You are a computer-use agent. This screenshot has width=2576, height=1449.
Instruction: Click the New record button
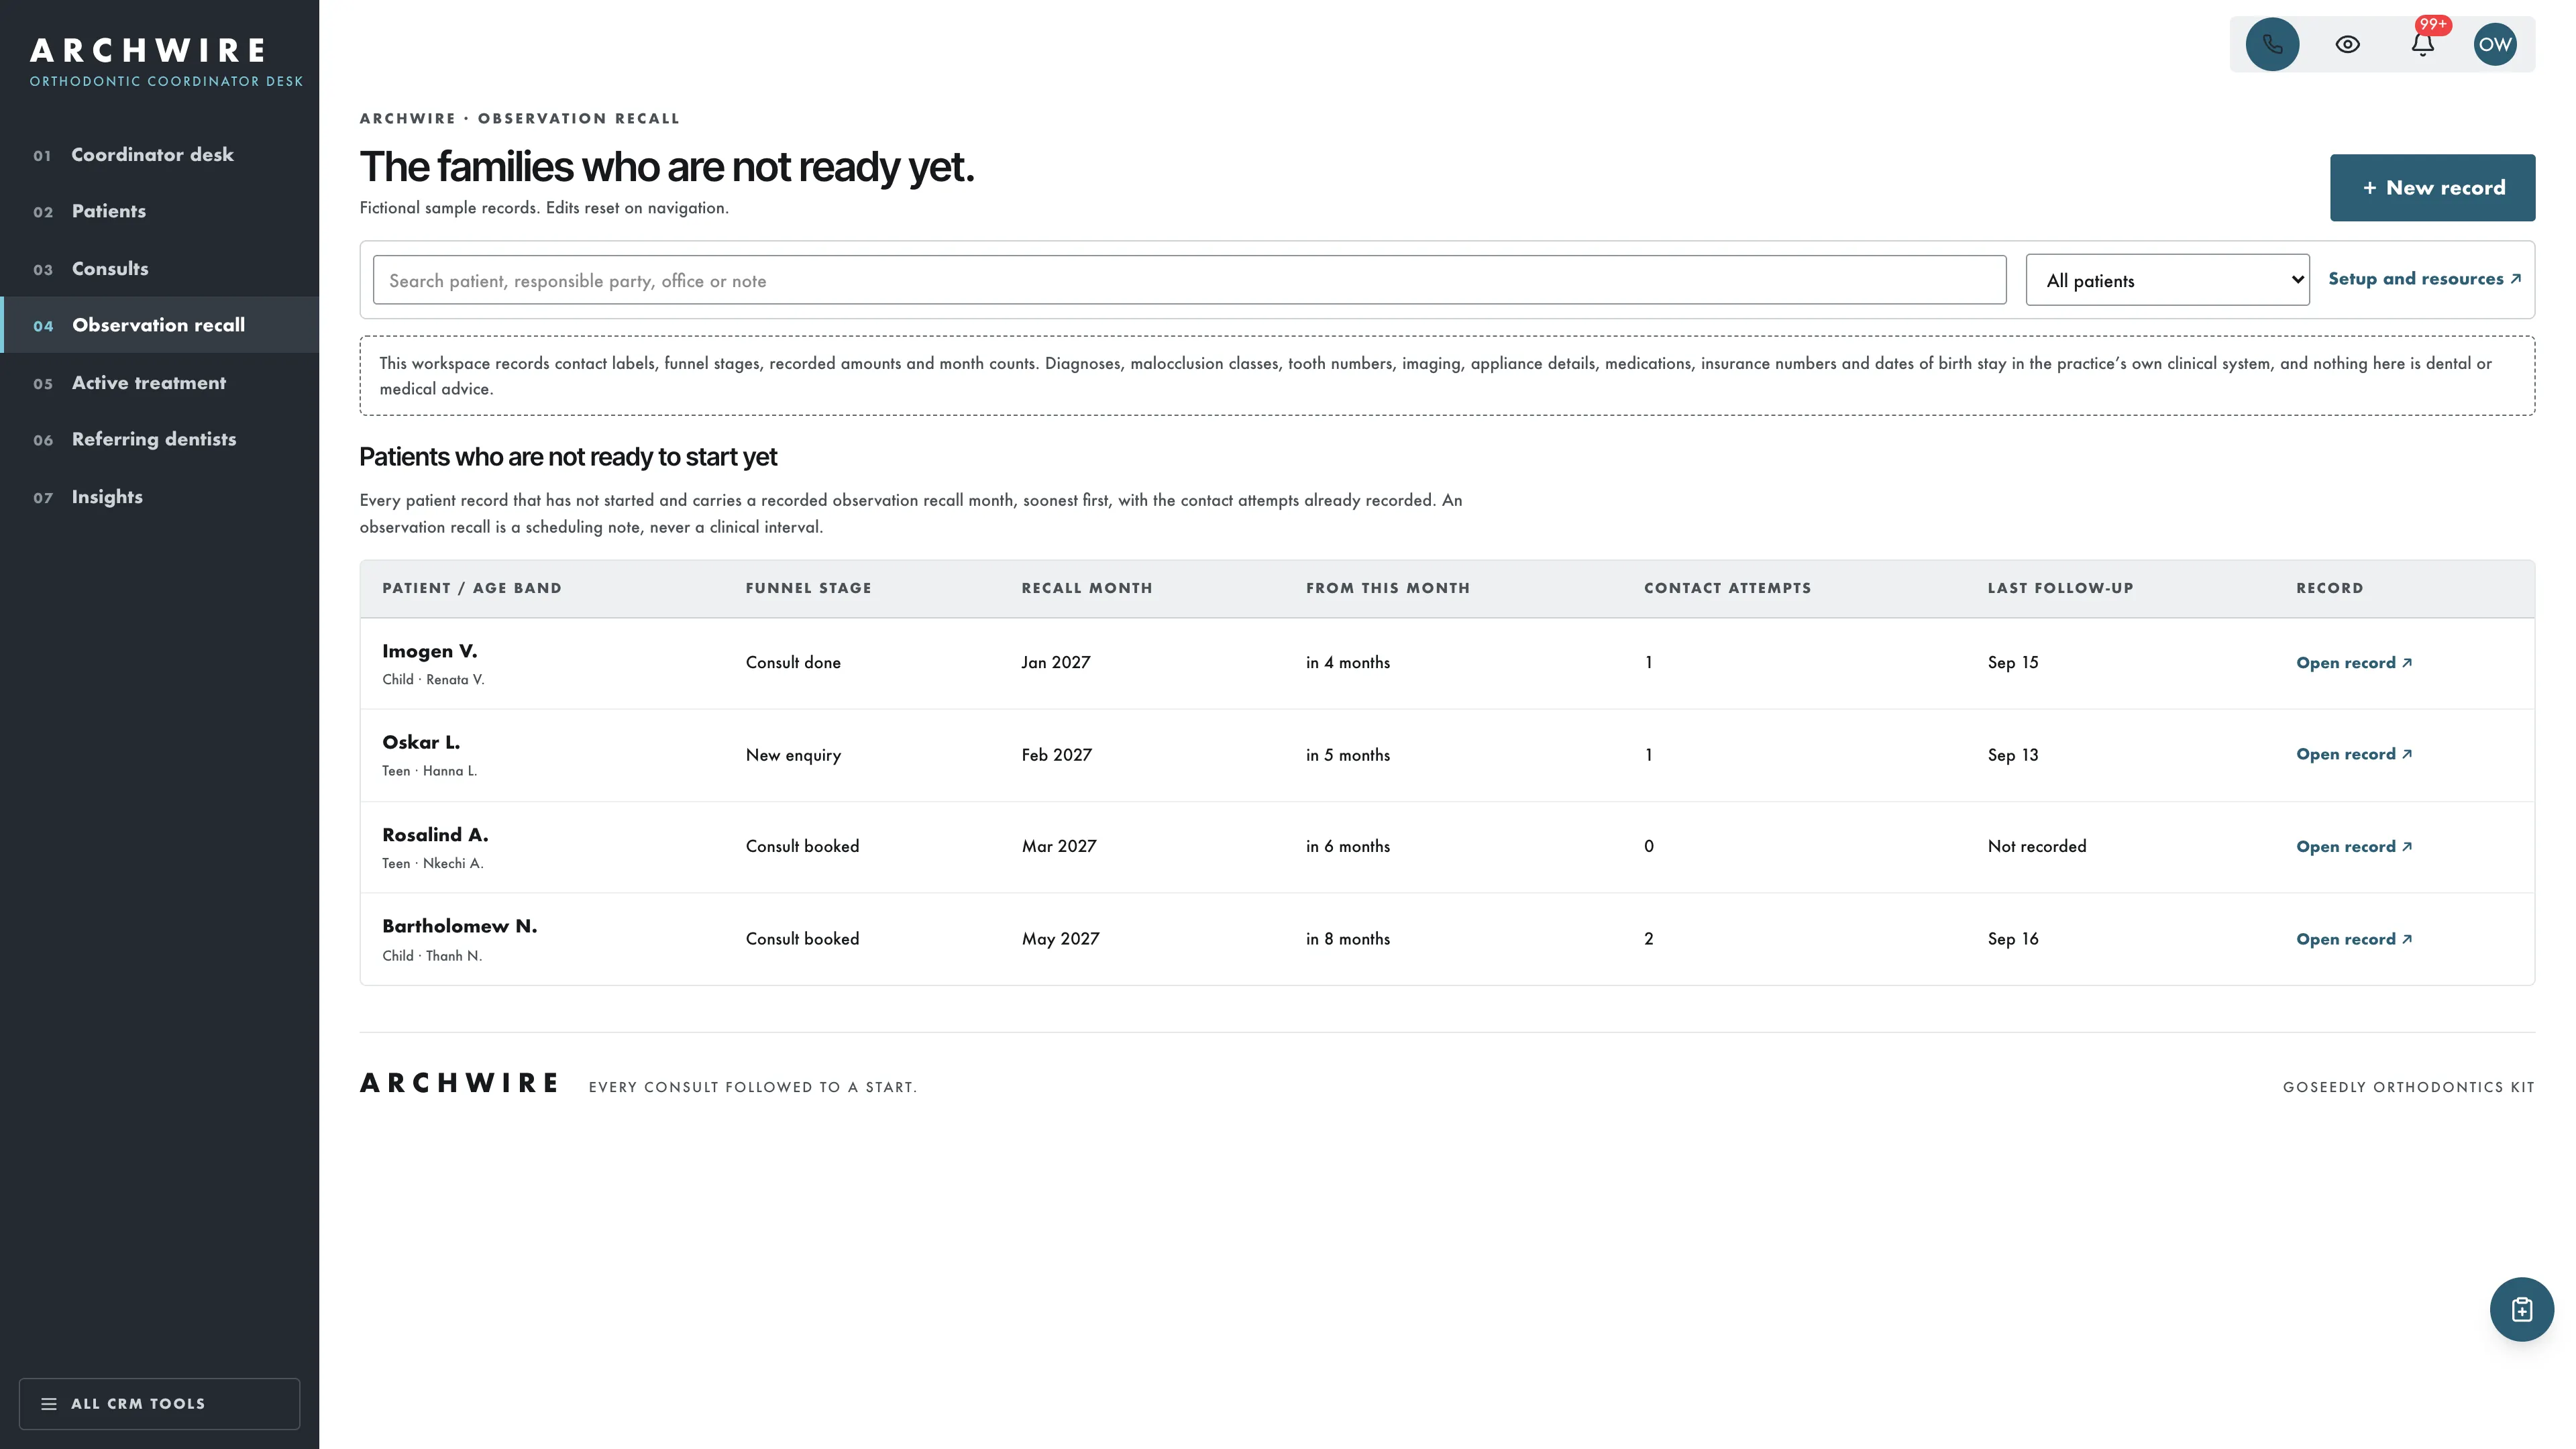point(2432,187)
